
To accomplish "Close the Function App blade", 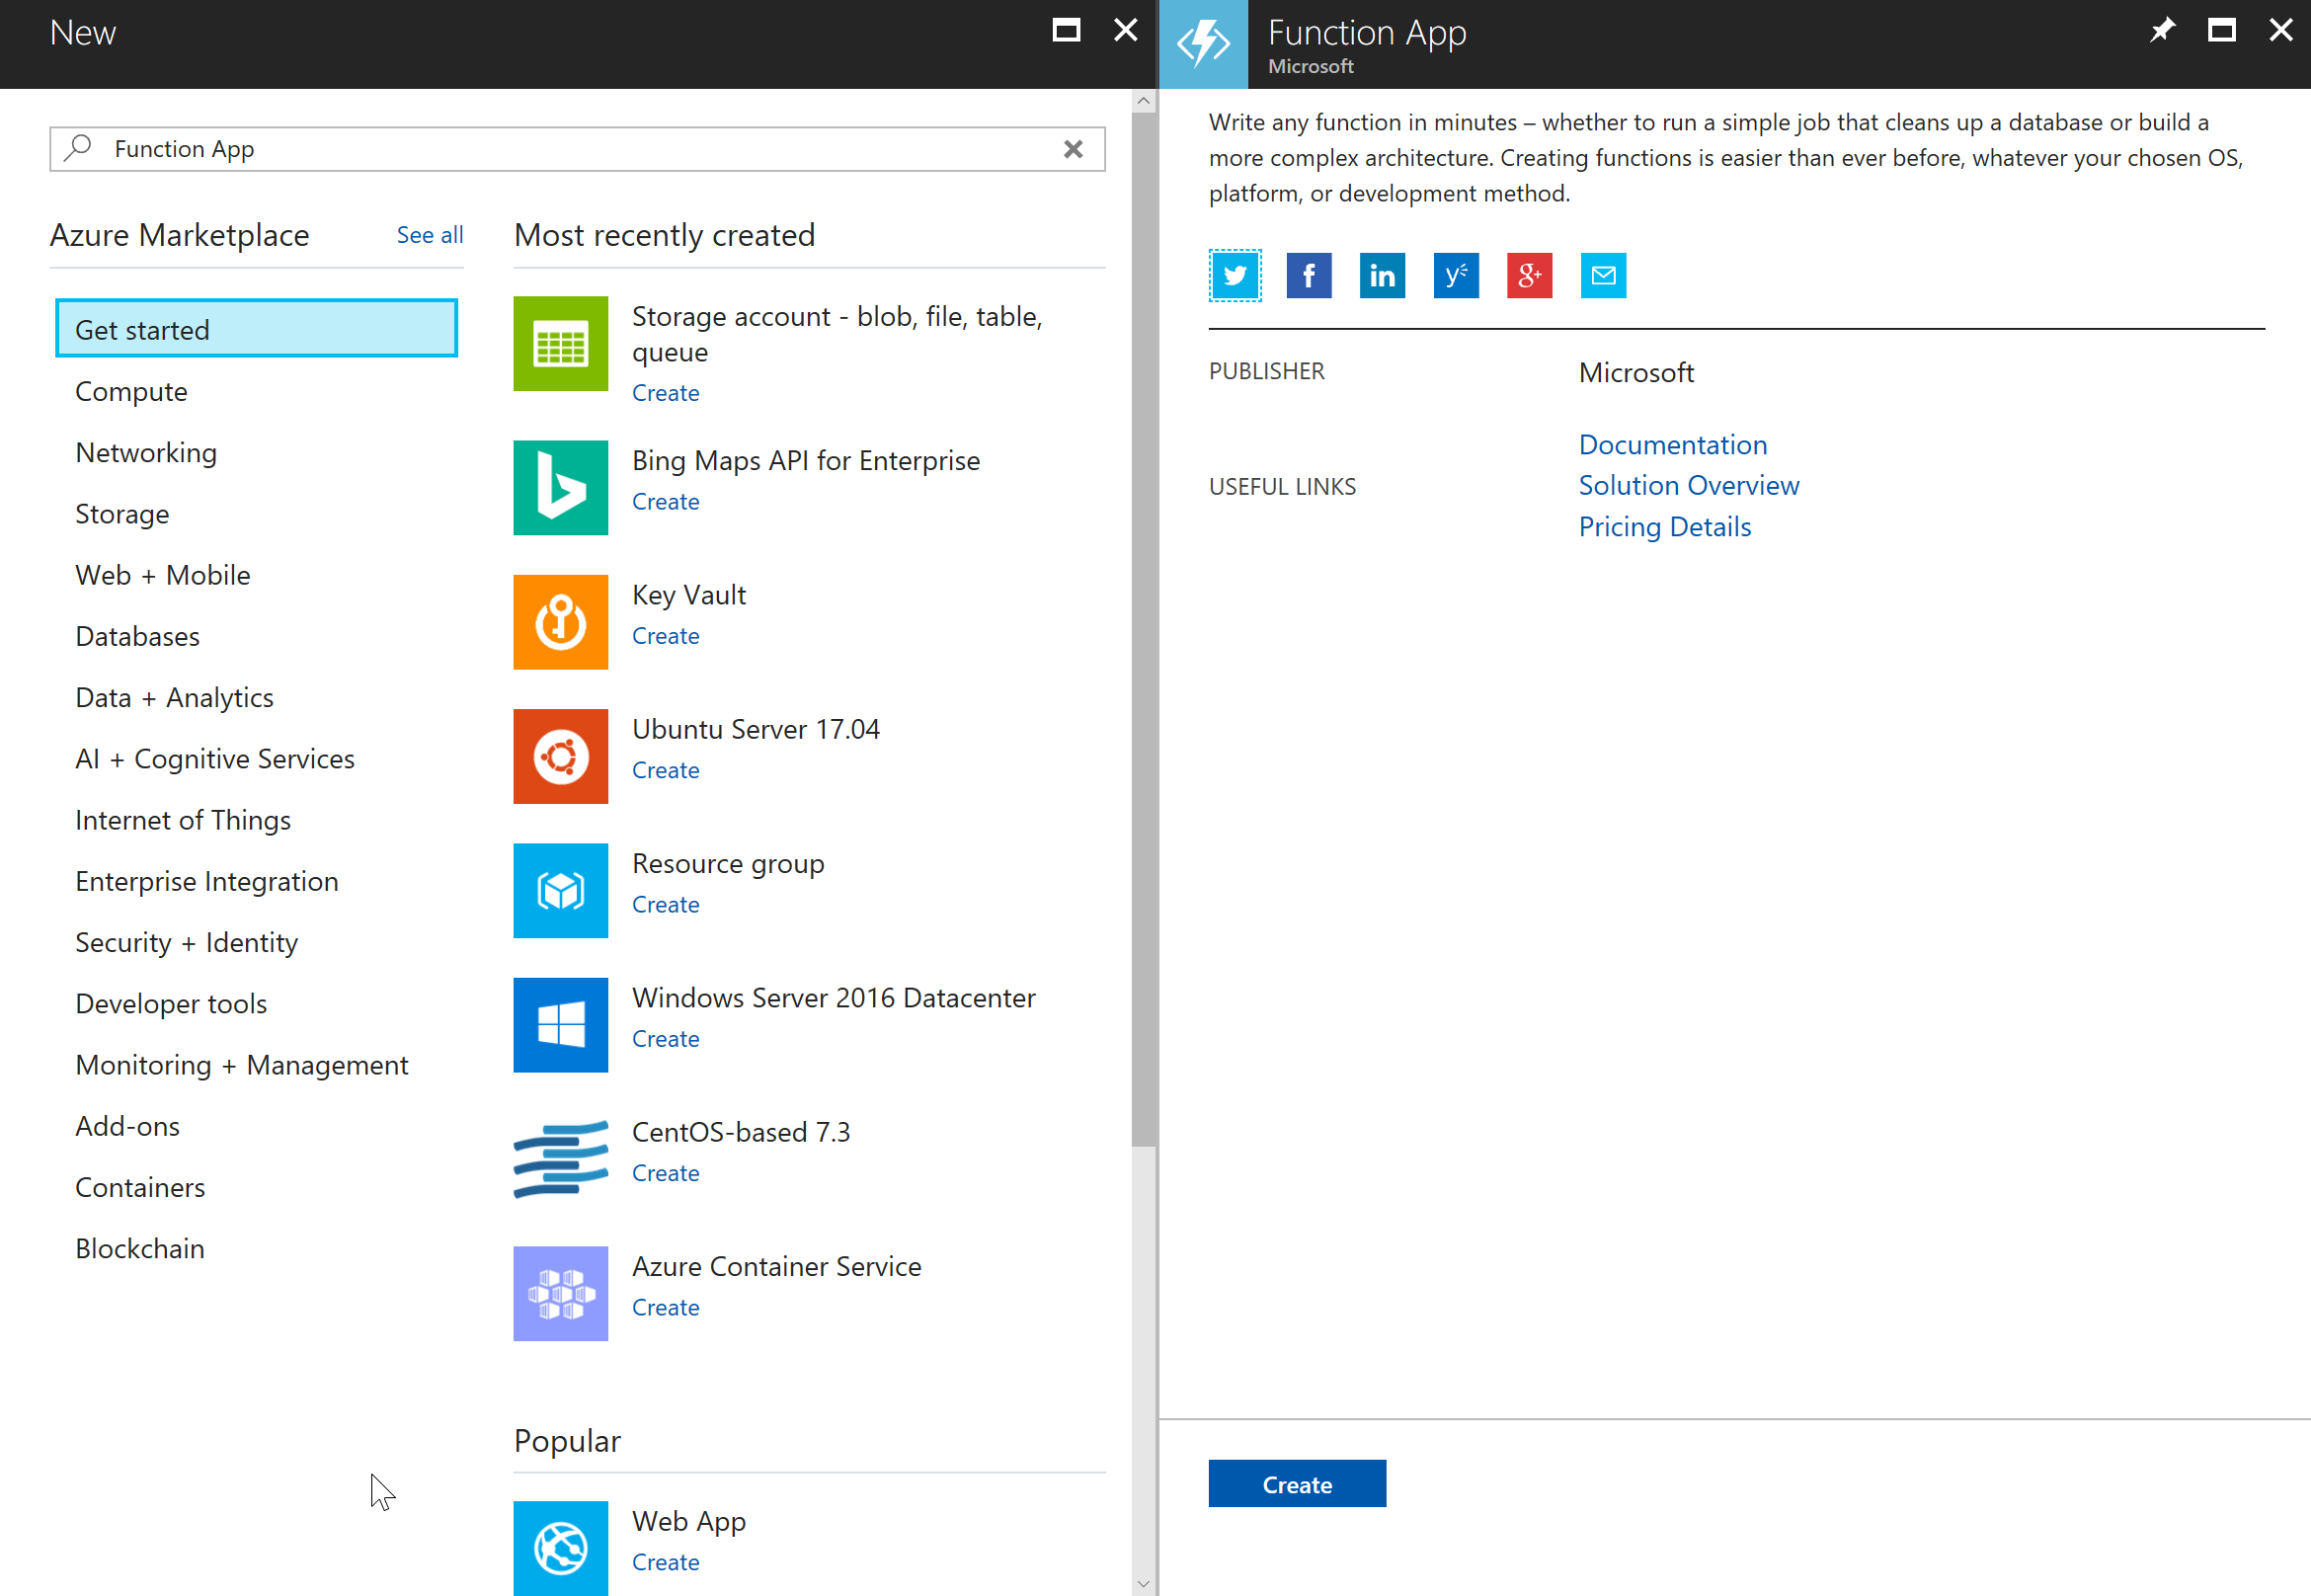I will [x=2280, y=30].
